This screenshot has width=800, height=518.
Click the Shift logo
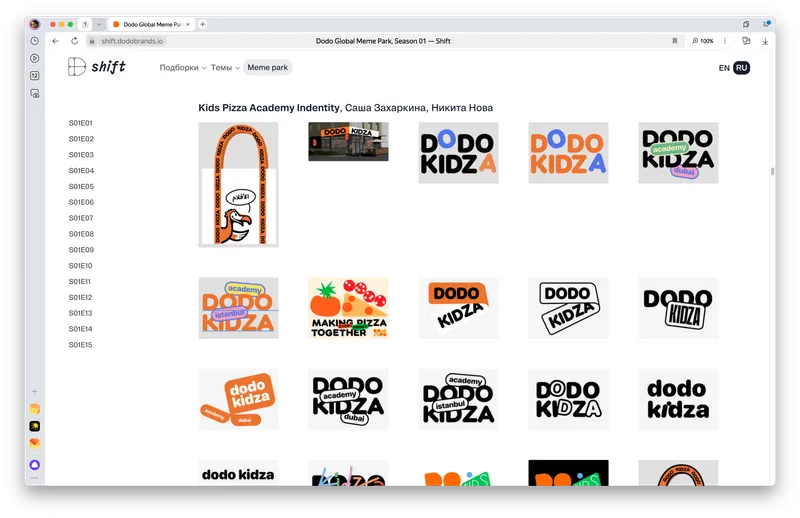(96, 67)
